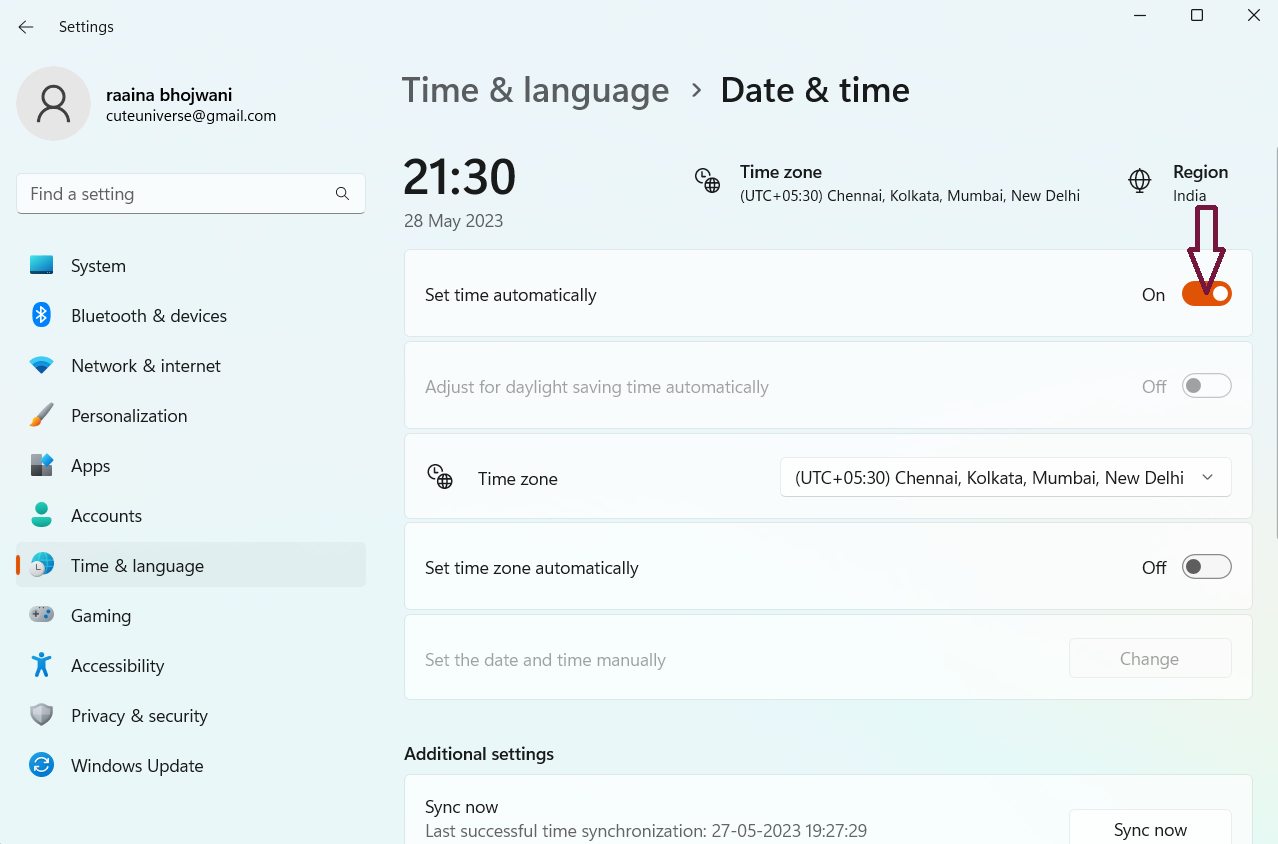Click the Gaming controller icon
This screenshot has width=1278, height=844.
(41, 616)
